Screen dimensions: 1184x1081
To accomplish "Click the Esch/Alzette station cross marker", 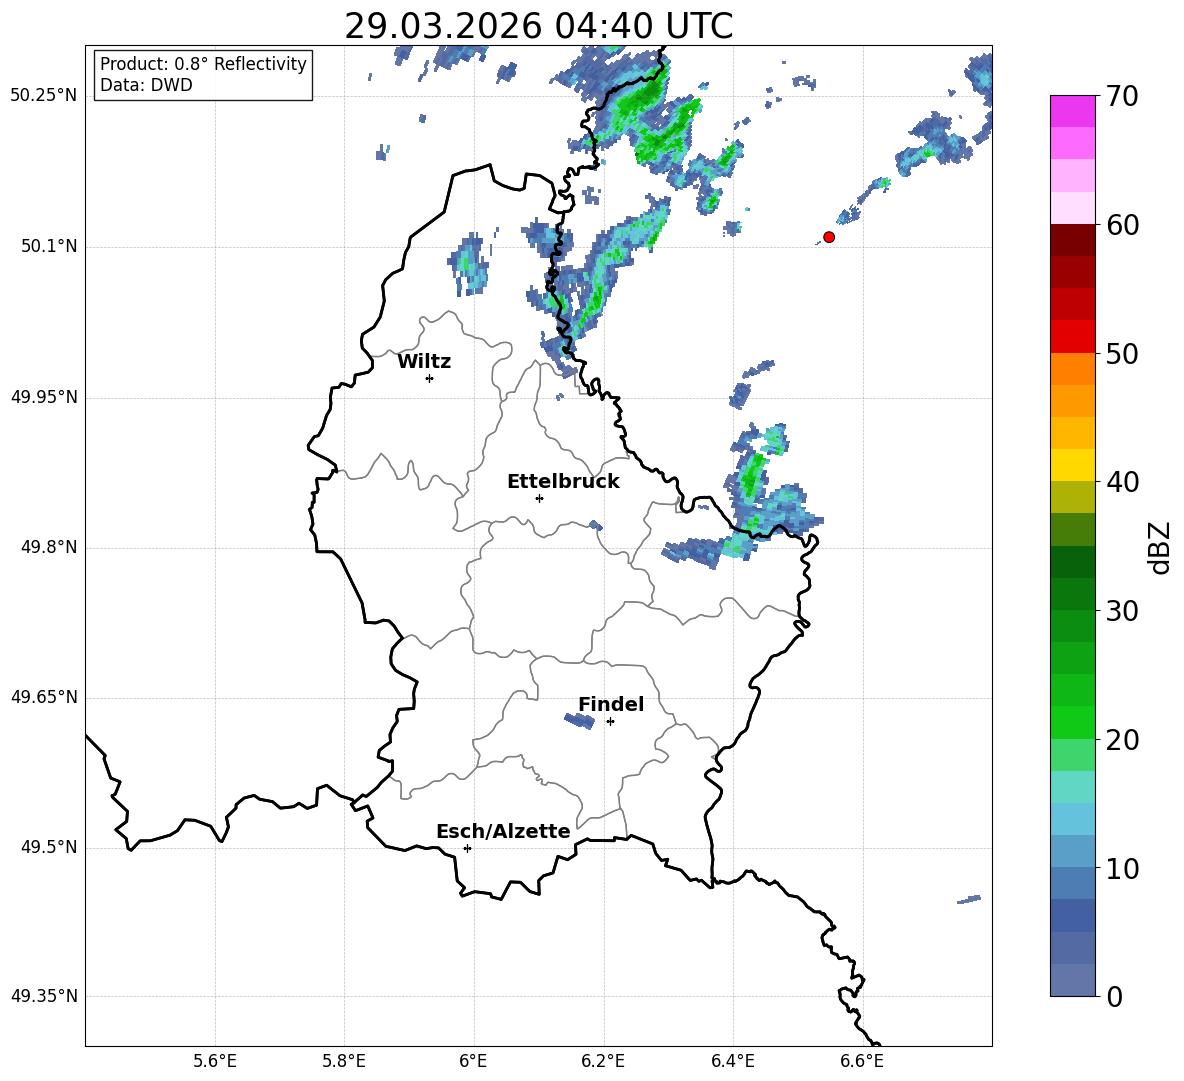I will [x=467, y=848].
